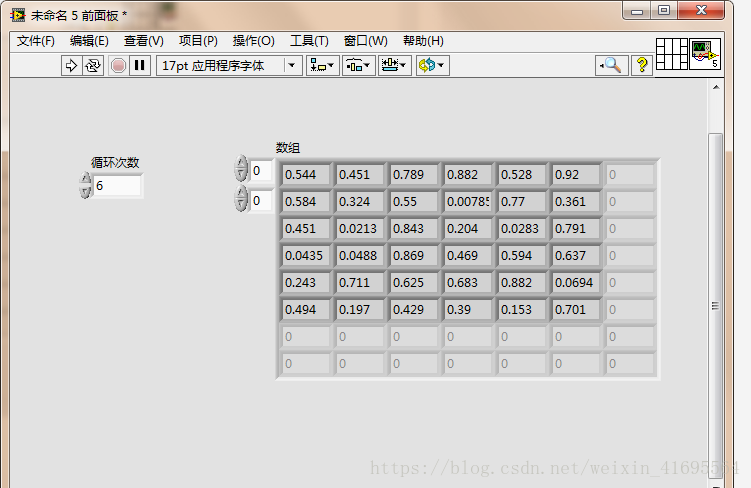
Task: Increment the array row index
Action: click(x=241, y=162)
